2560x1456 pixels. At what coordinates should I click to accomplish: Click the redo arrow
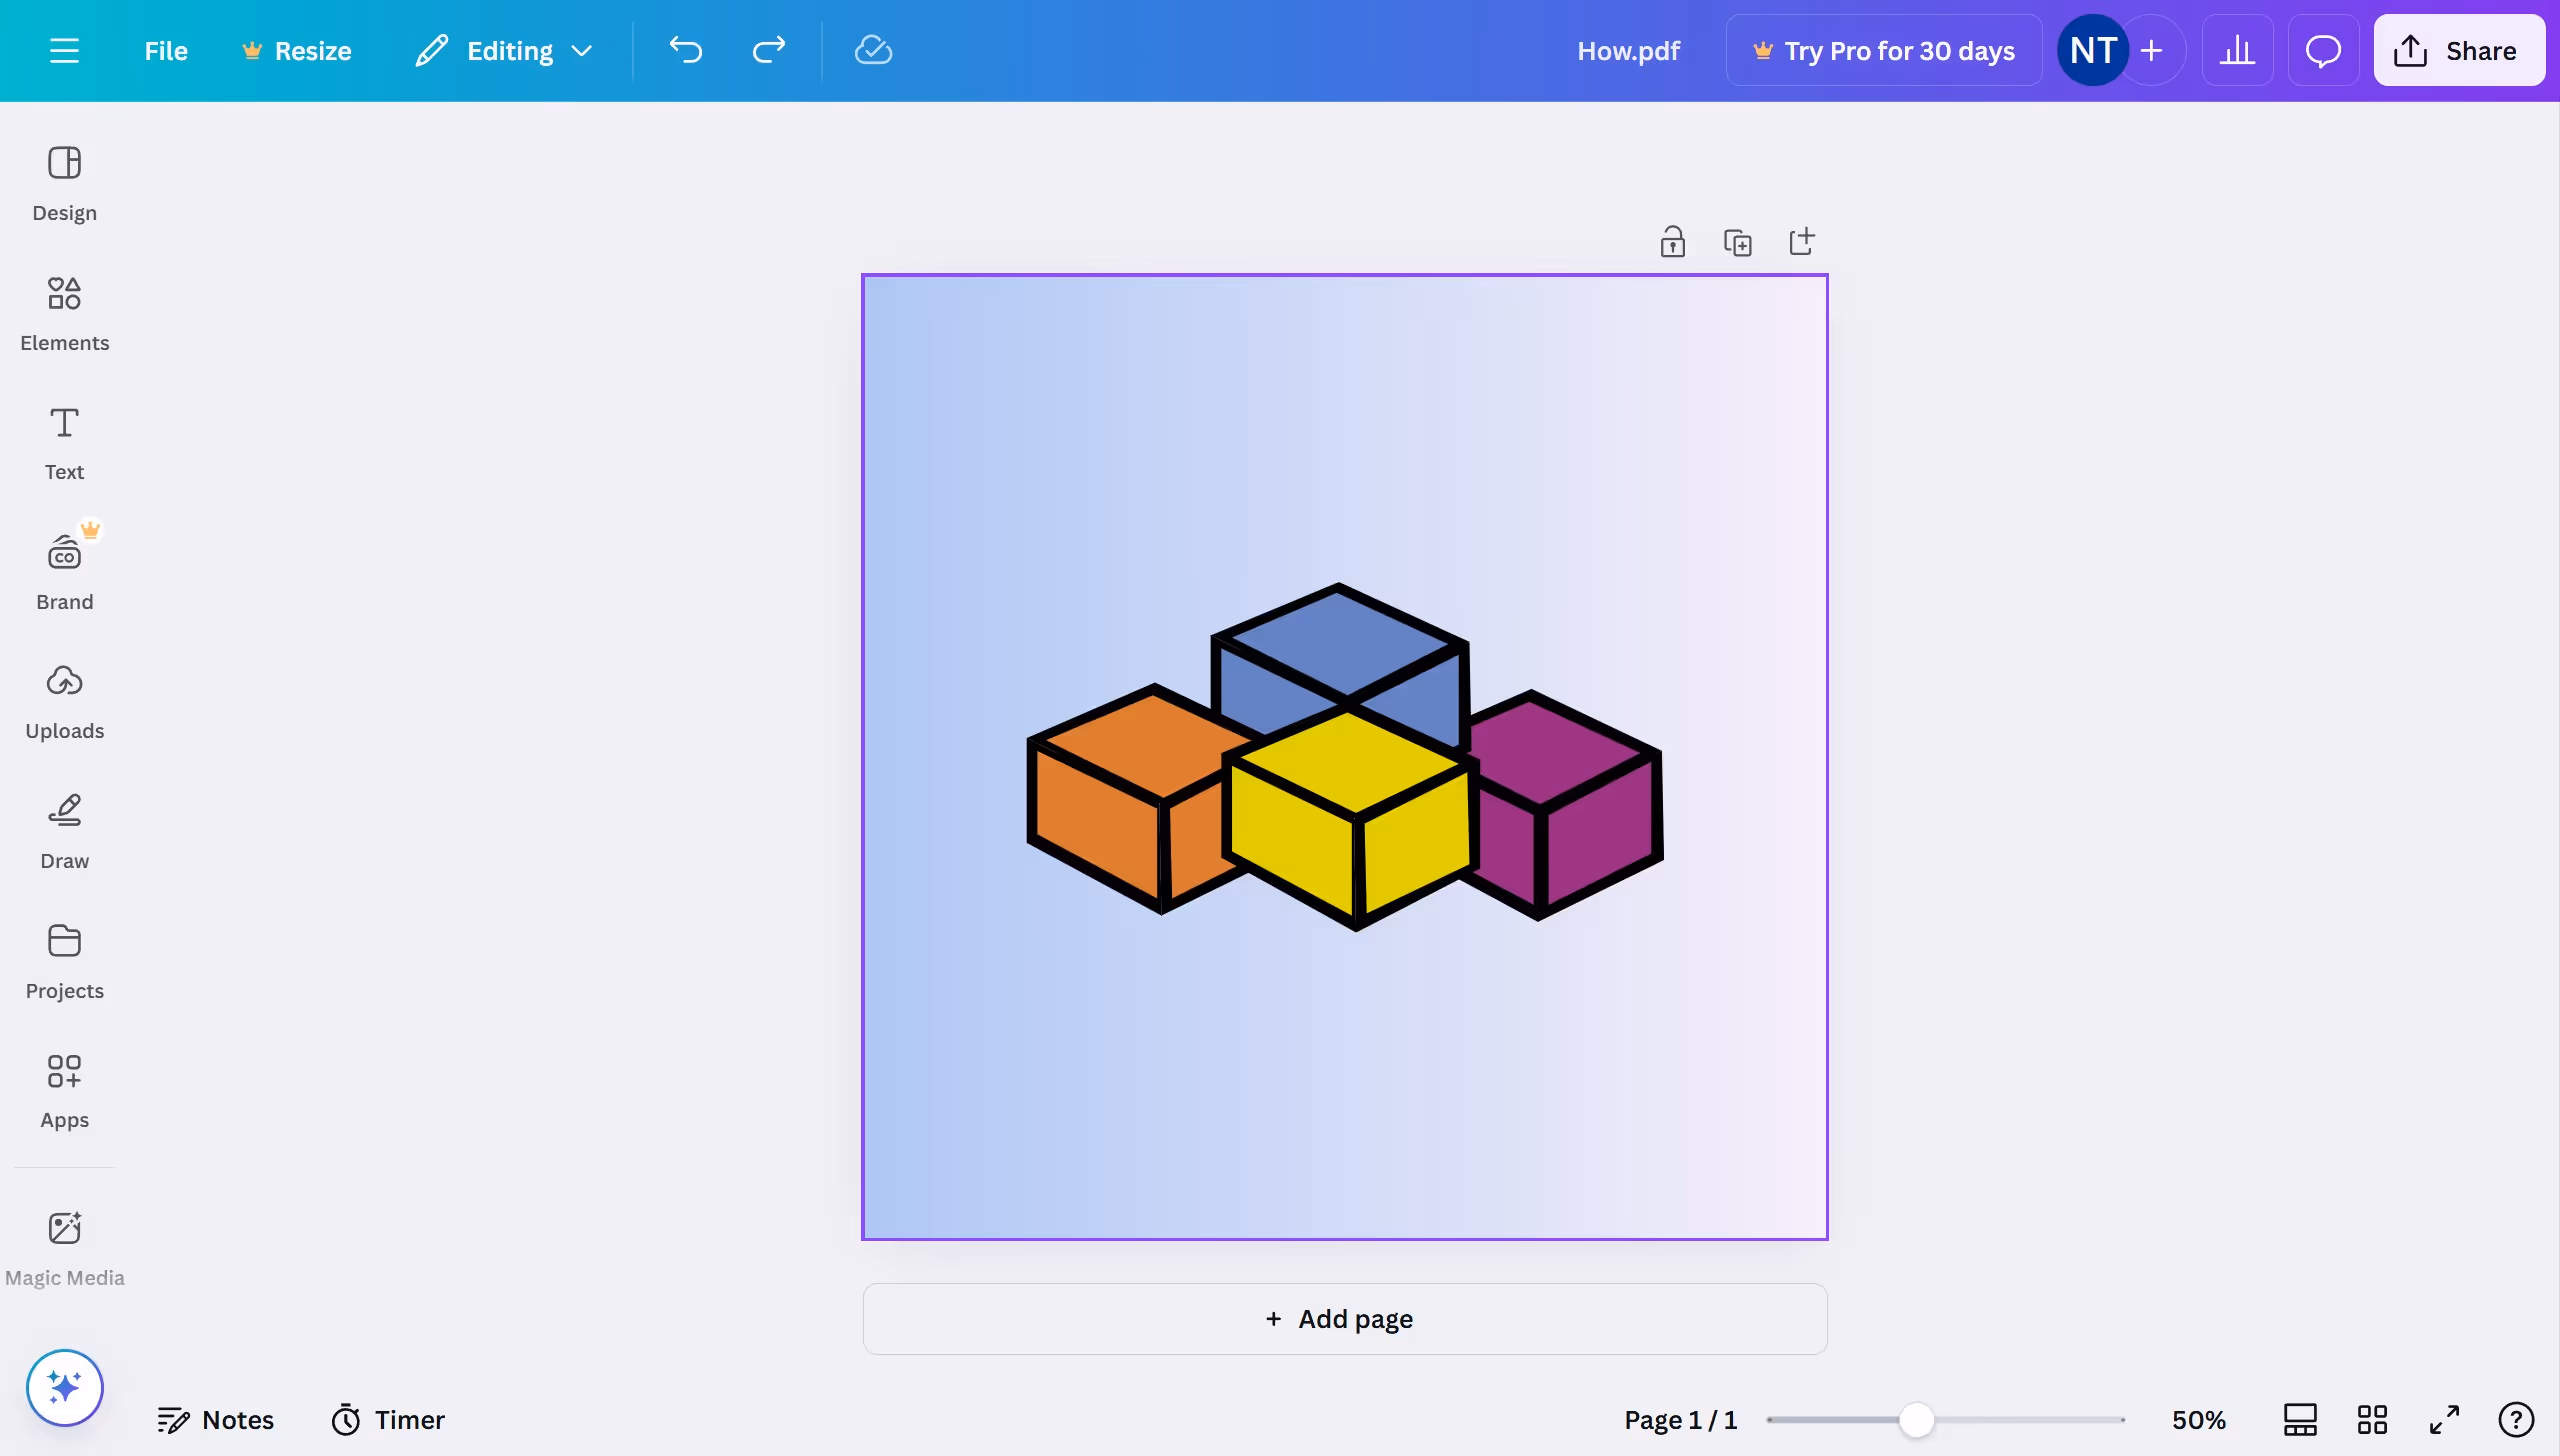point(768,51)
